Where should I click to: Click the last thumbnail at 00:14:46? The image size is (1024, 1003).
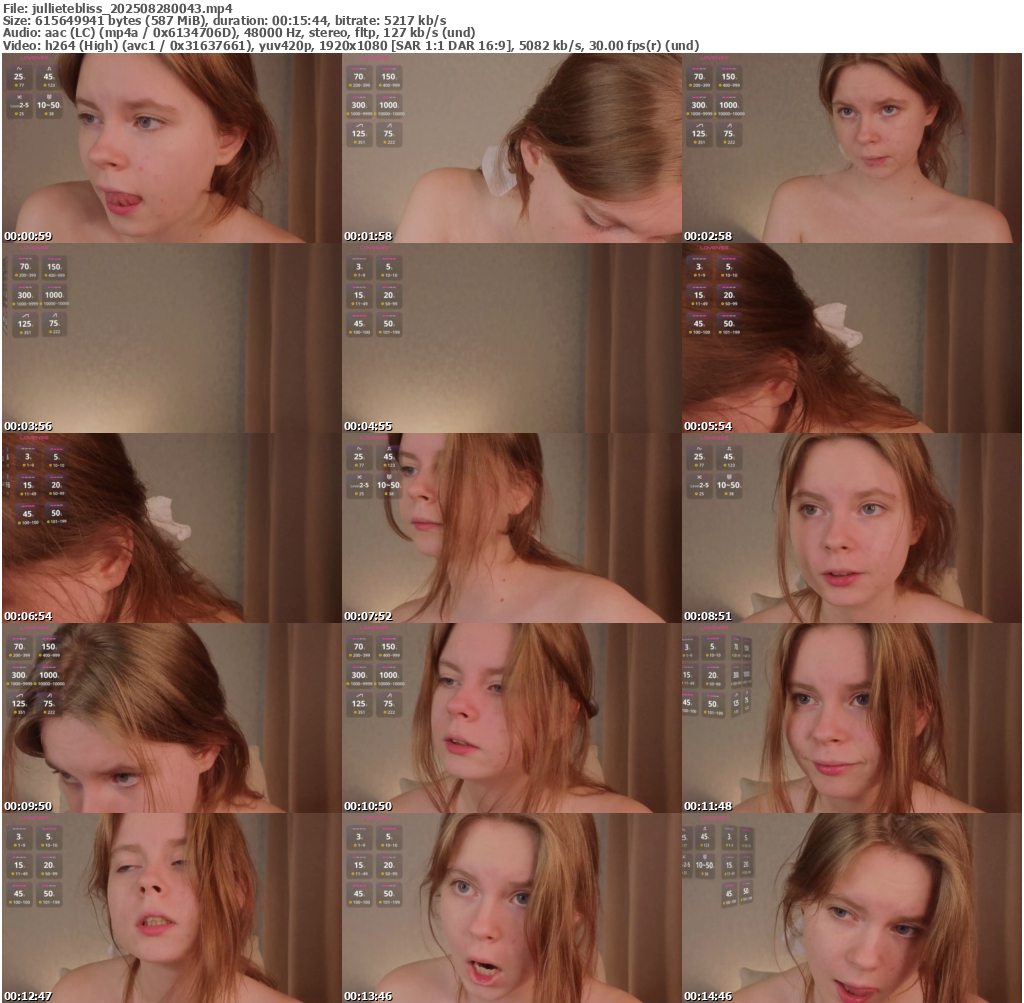(851, 908)
